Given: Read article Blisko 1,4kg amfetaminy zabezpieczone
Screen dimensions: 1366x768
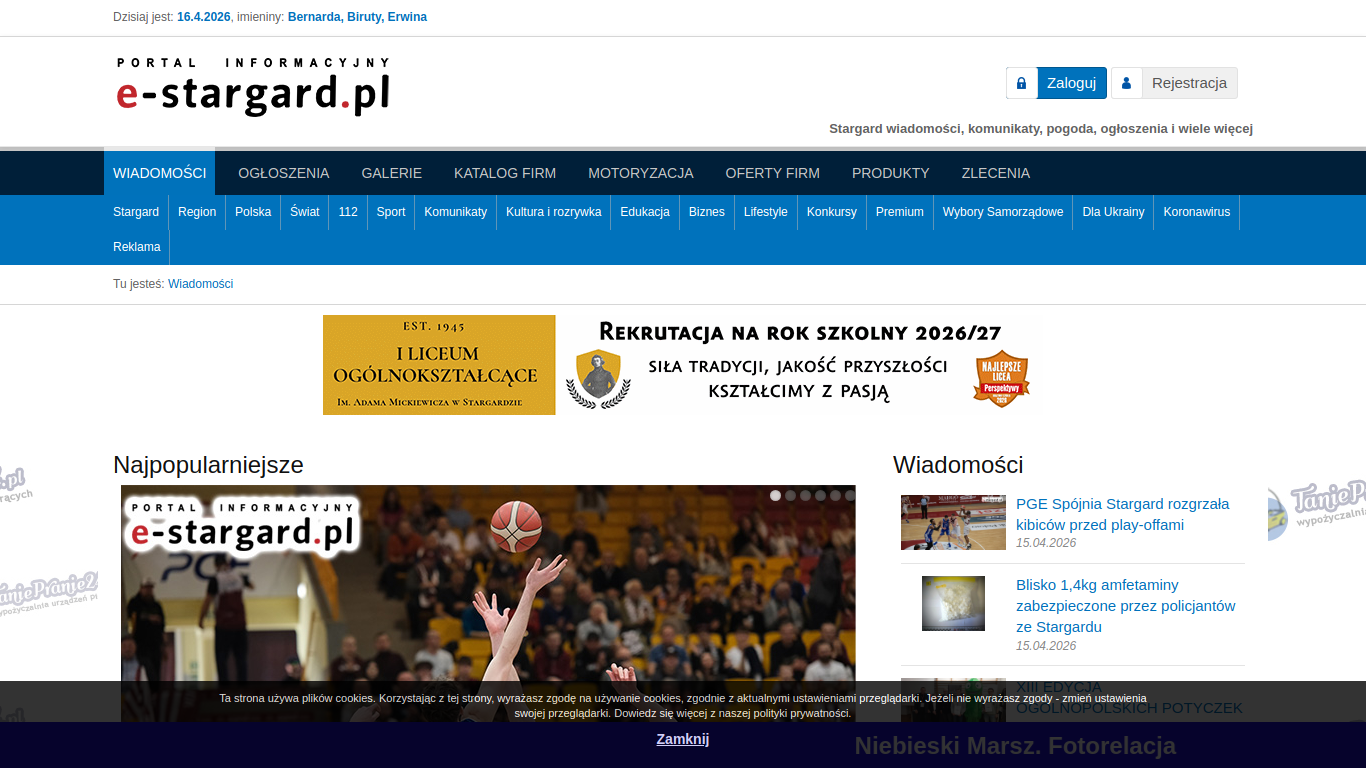Looking at the screenshot, I should (1126, 606).
